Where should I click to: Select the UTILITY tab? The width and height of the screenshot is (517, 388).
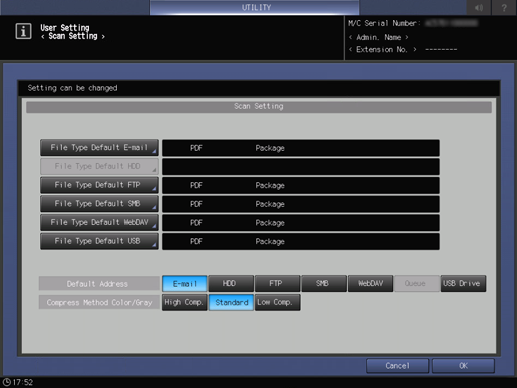(255, 7)
